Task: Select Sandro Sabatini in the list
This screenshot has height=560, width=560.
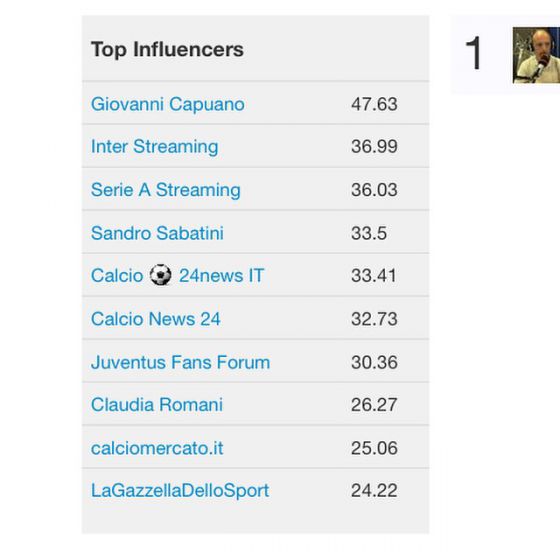Action: 157,233
